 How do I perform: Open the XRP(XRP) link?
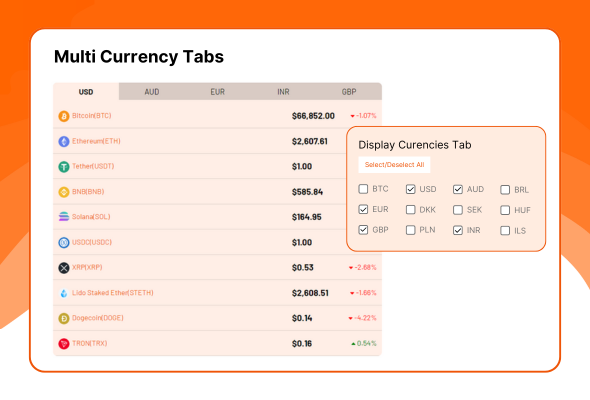coord(87,267)
